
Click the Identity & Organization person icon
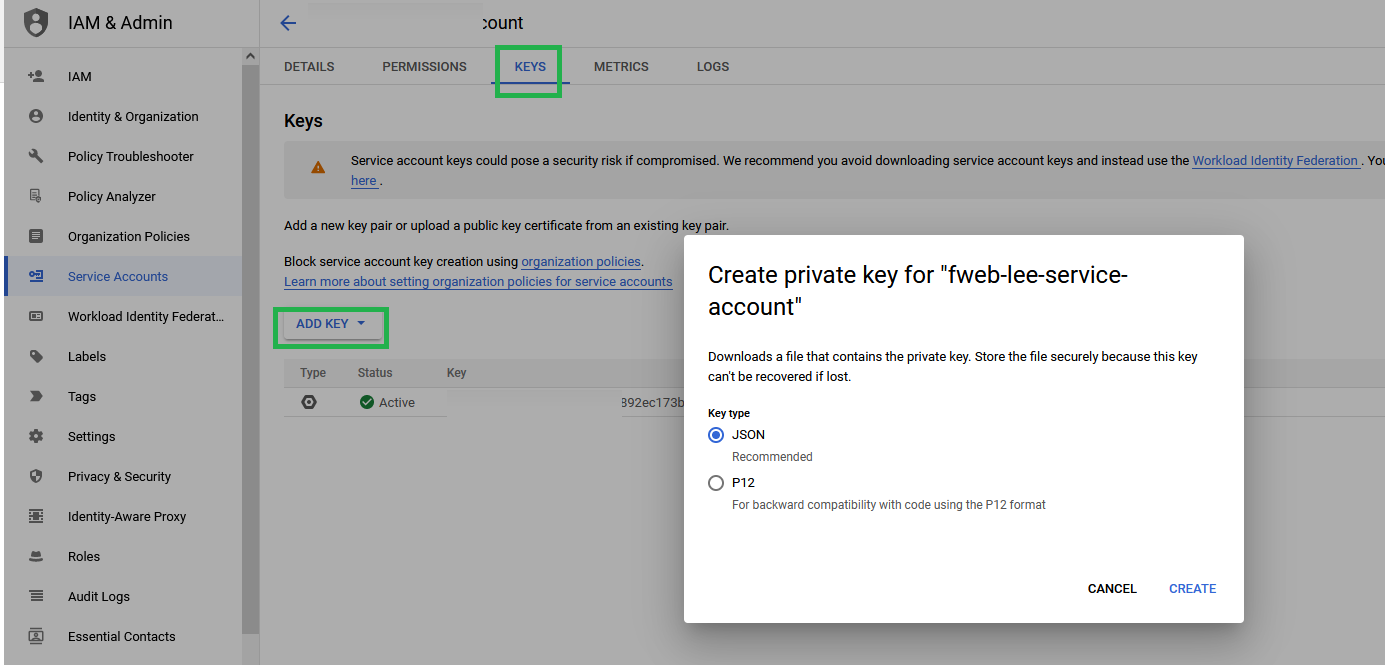[36, 116]
